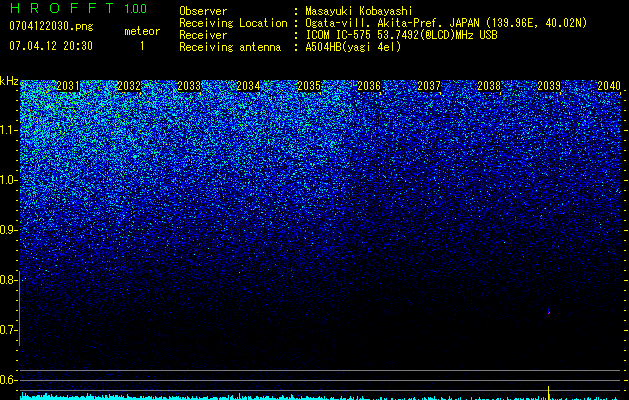Click the 2035 time marker
Viewport: 629px width, 400px height.
309,86
